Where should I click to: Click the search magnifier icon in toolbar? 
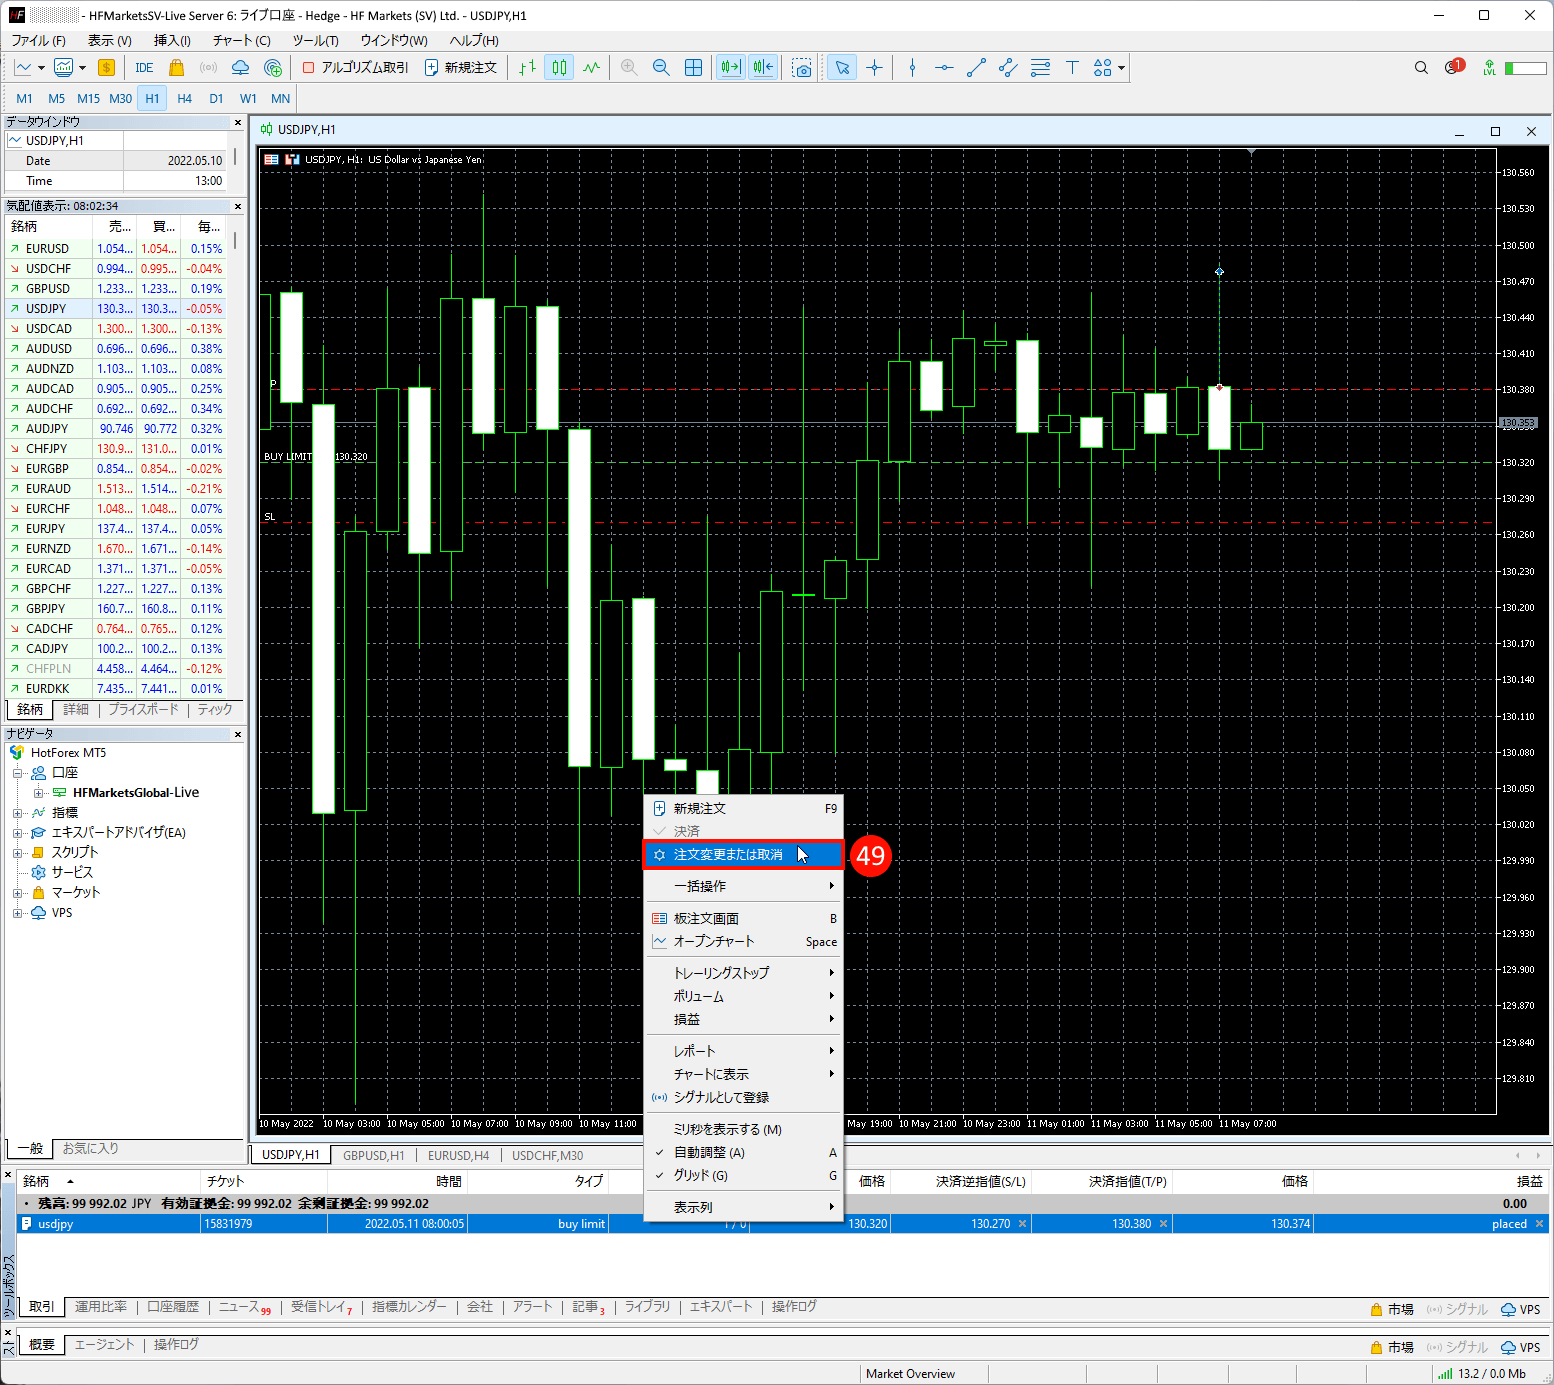tap(1421, 68)
